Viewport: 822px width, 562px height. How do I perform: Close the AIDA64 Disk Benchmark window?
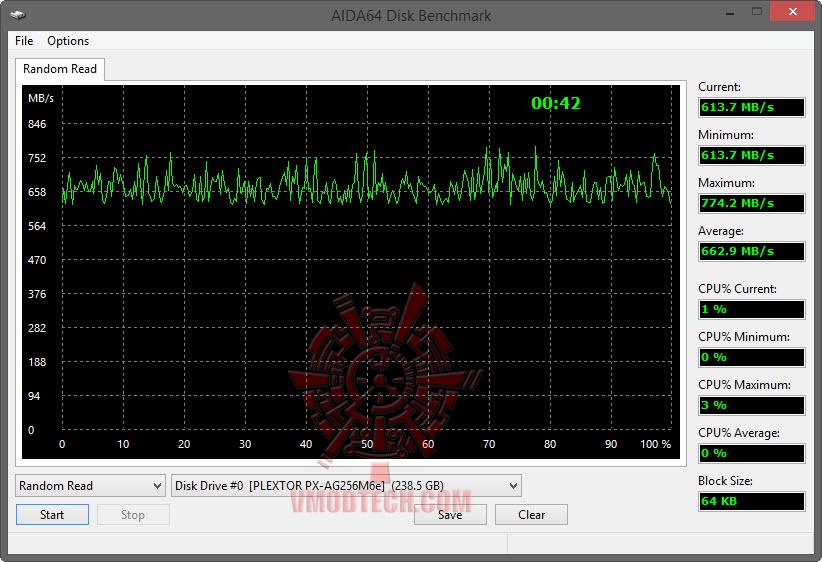click(793, 12)
